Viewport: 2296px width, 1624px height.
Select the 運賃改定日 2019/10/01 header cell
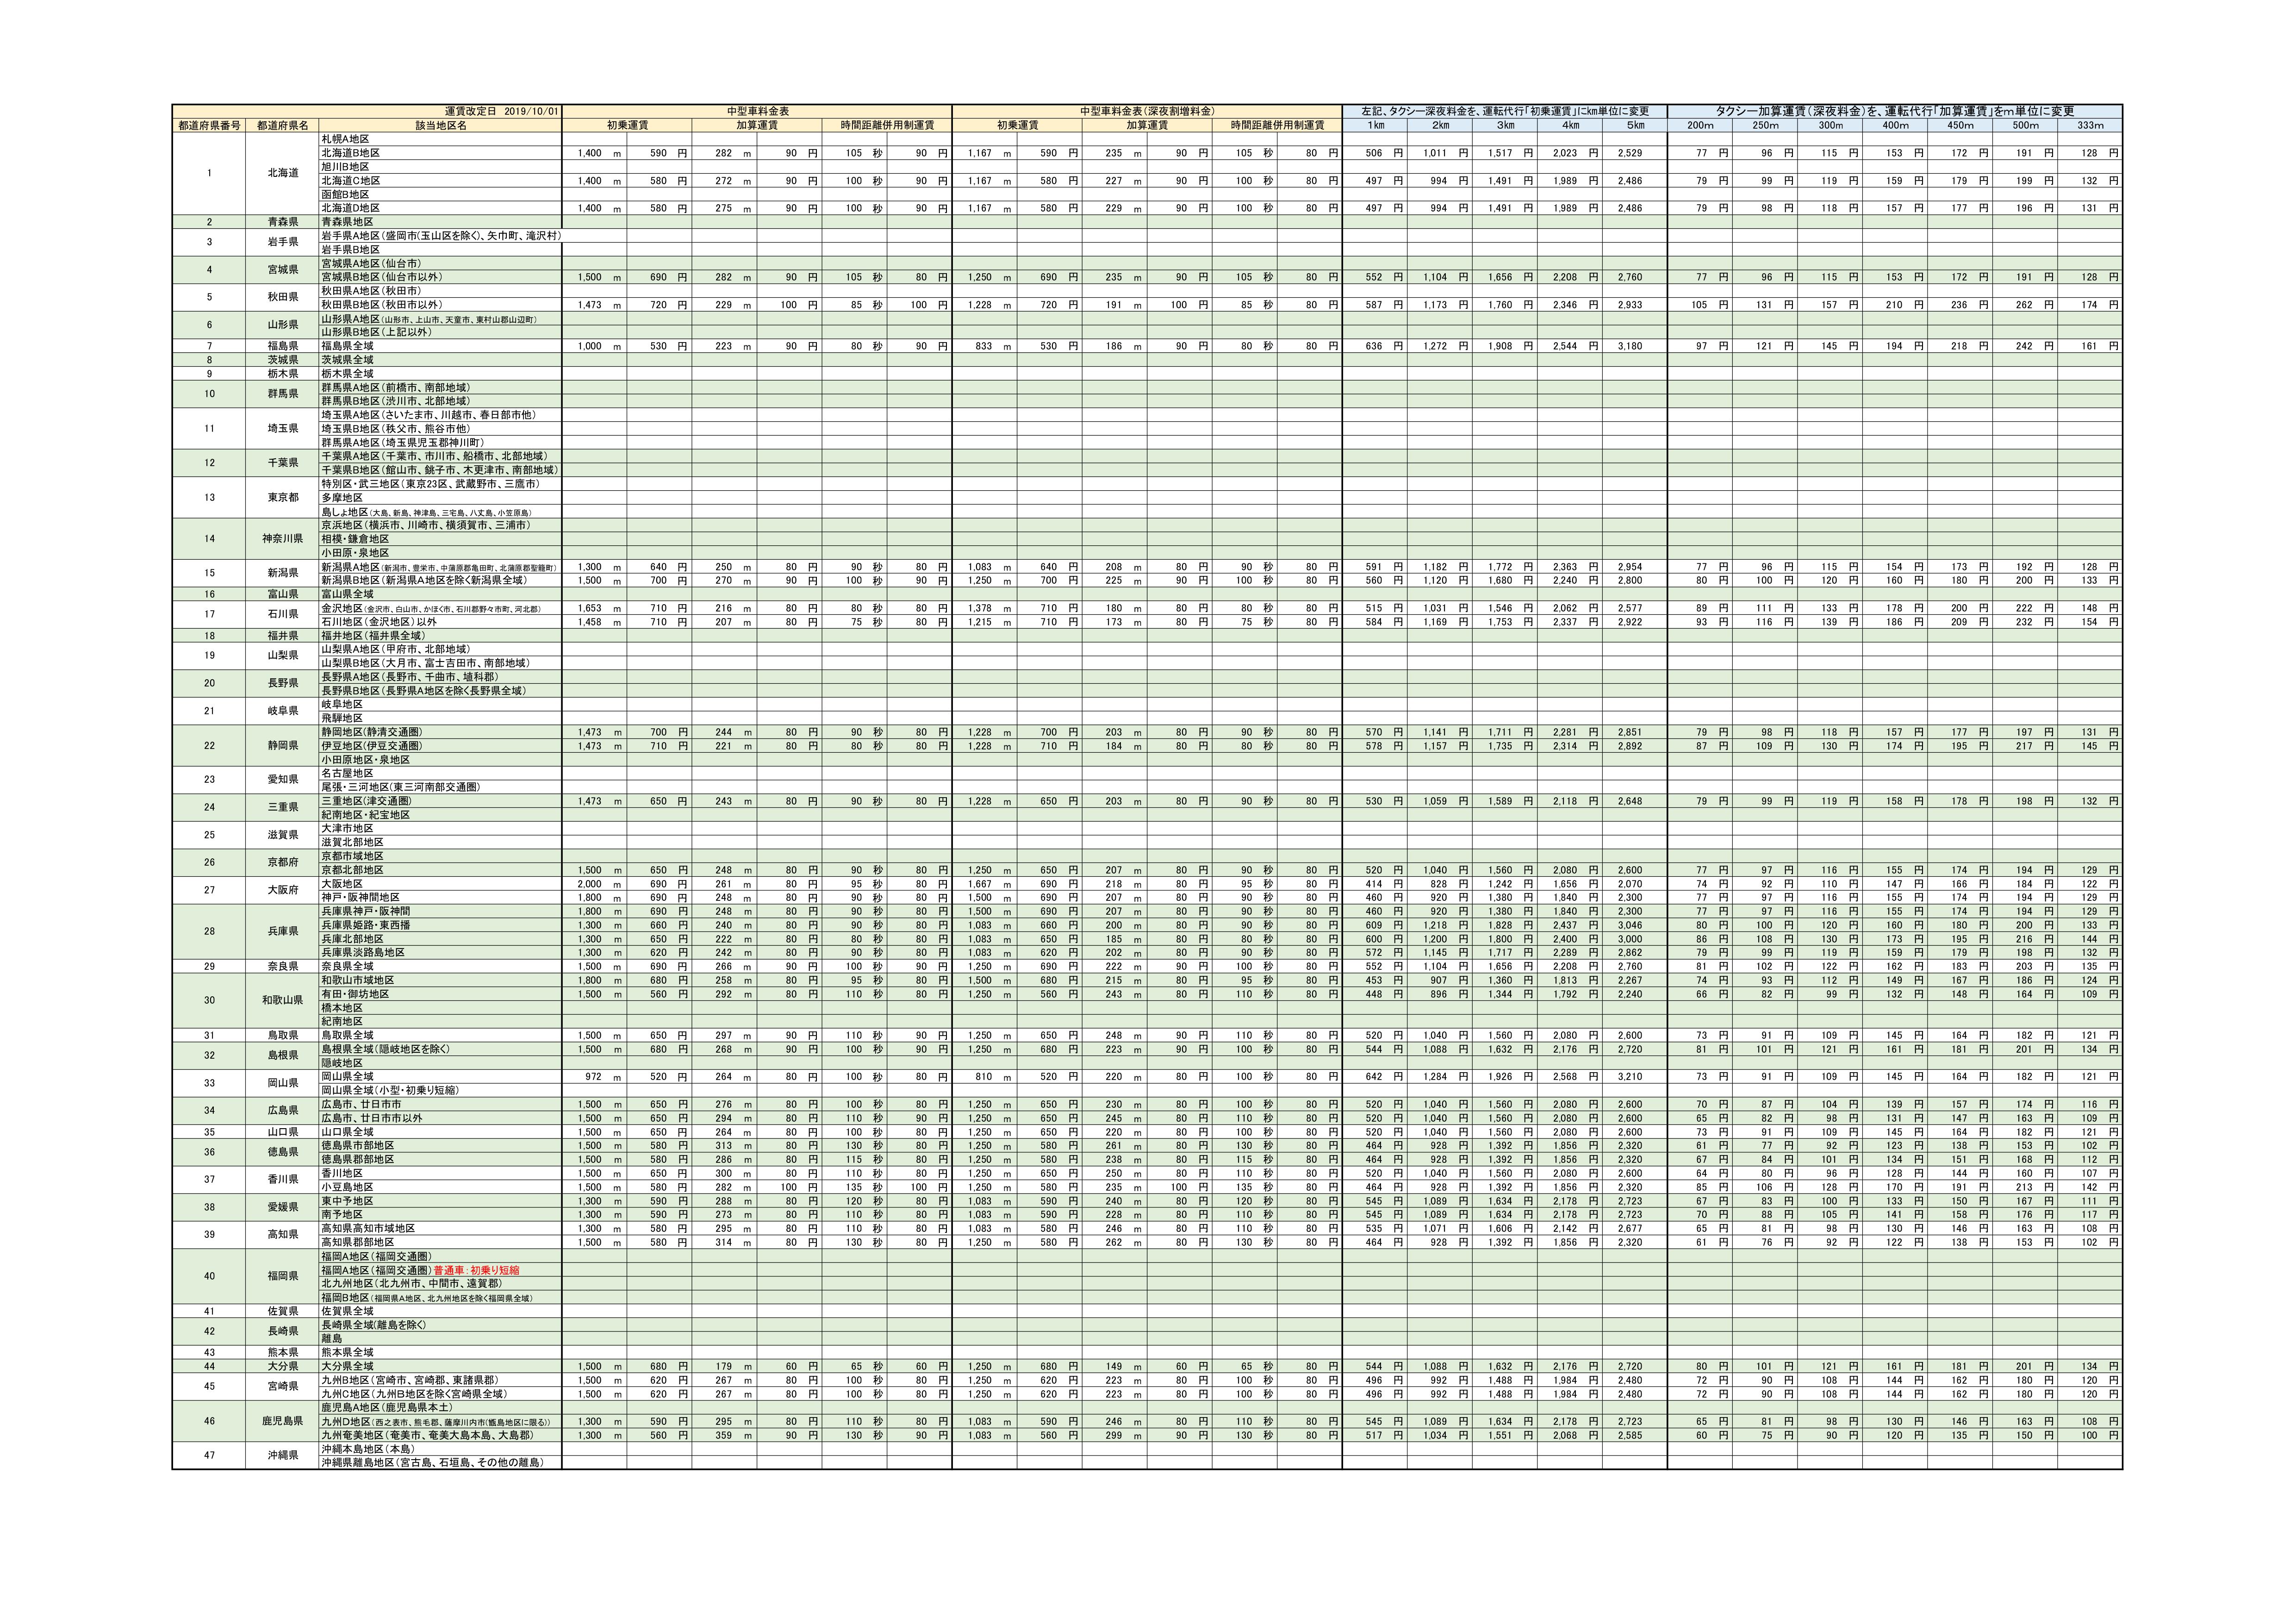coord(501,111)
